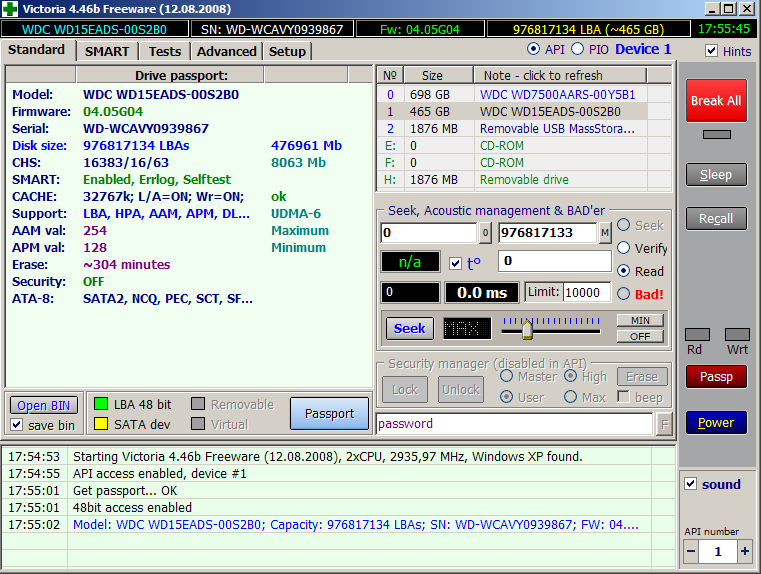Click the Break All button

tap(716, 100)
